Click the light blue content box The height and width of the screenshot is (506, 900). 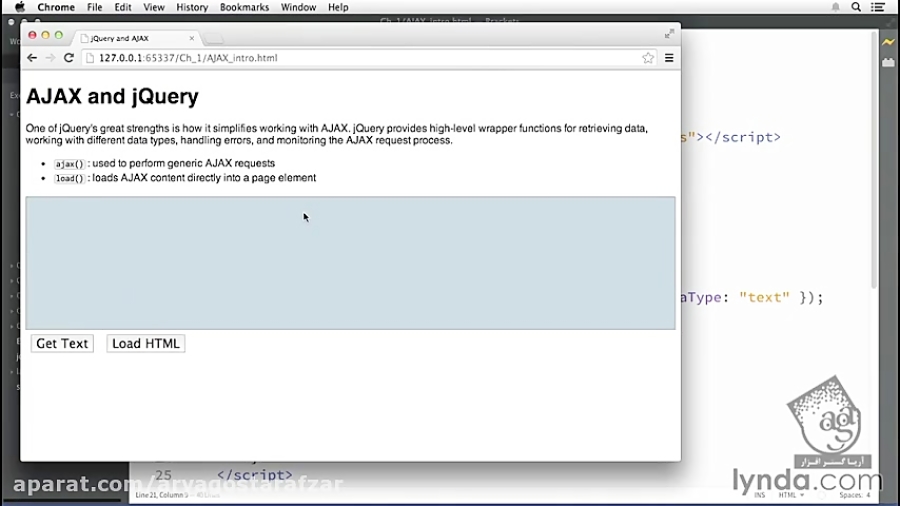(x=351, y=263)
